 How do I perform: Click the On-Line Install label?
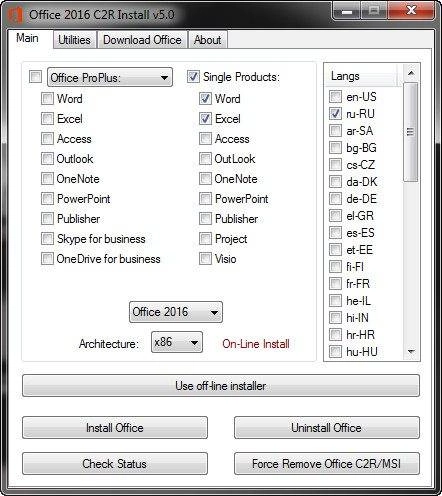pyautogui.click(x=256, y=344)
